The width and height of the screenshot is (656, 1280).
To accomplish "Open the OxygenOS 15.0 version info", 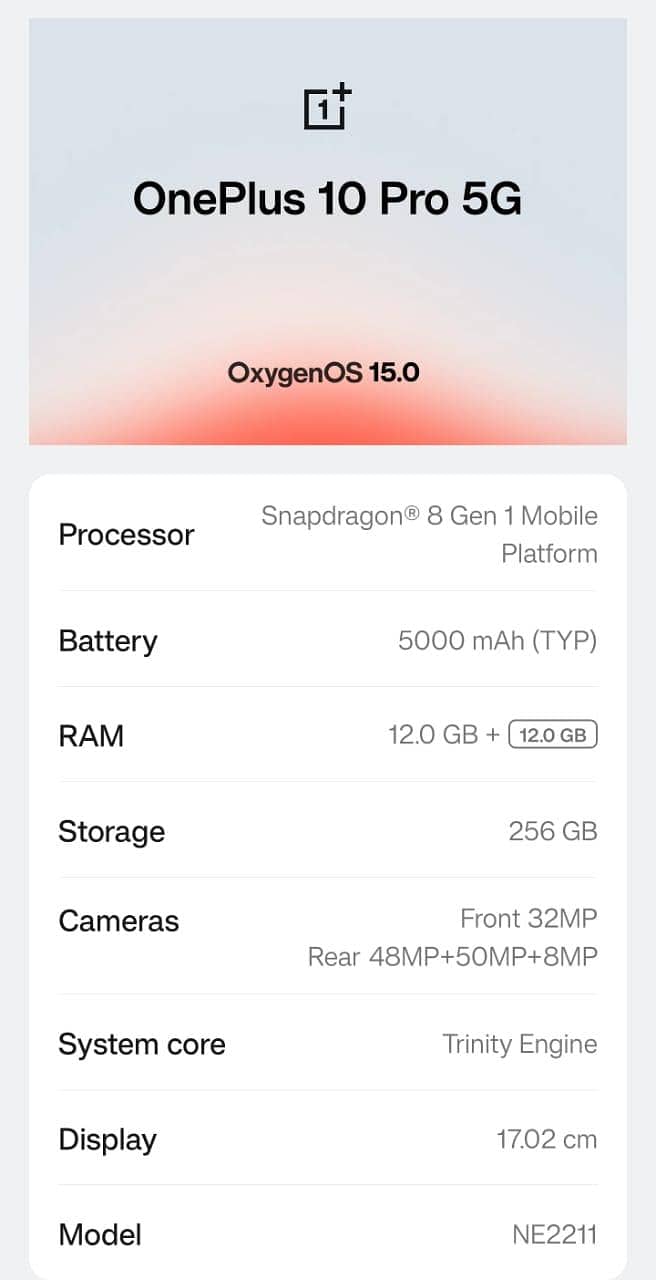I will [x=324, y=373].
